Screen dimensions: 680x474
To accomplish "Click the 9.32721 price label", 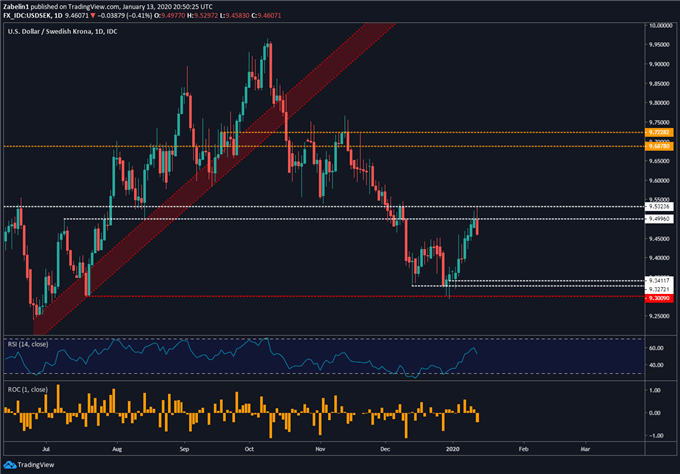I will (x=659, y=289).
